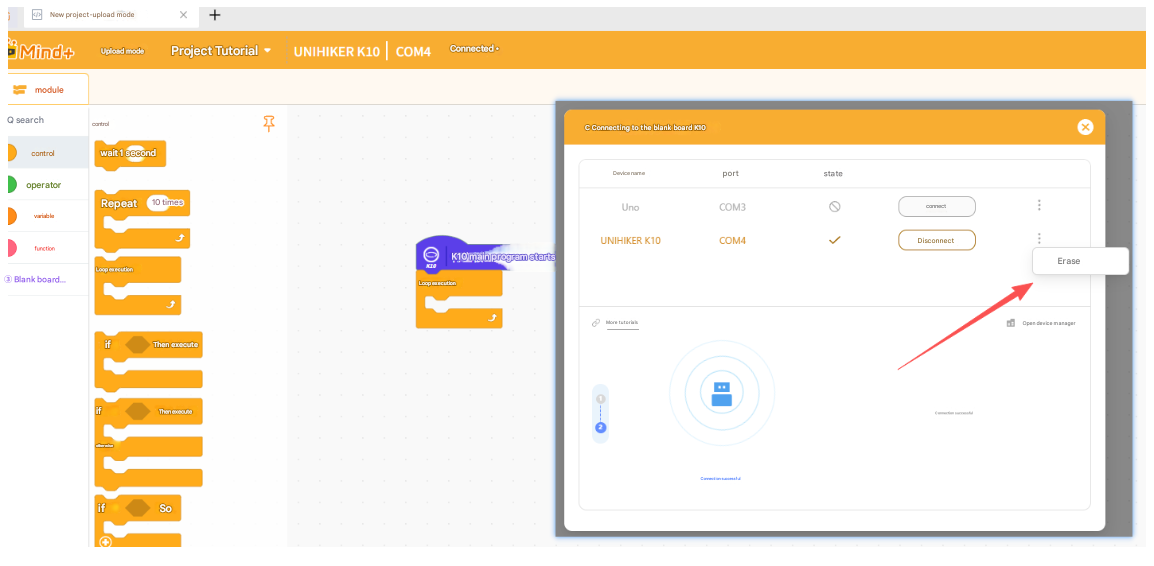Open three-dot menu for Uno row
Image resolution: width=1154 pixels, height=566 pixels.
tap(1038, 205)
